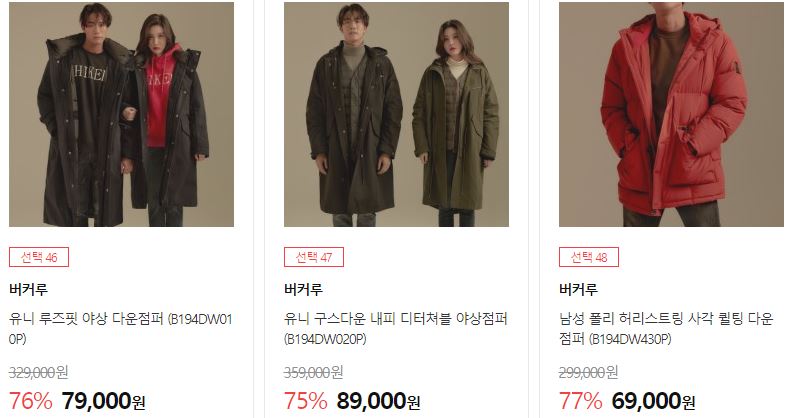Open the black long down jumper couple photo
795x418 pixels.
click(x=121, y=114)
